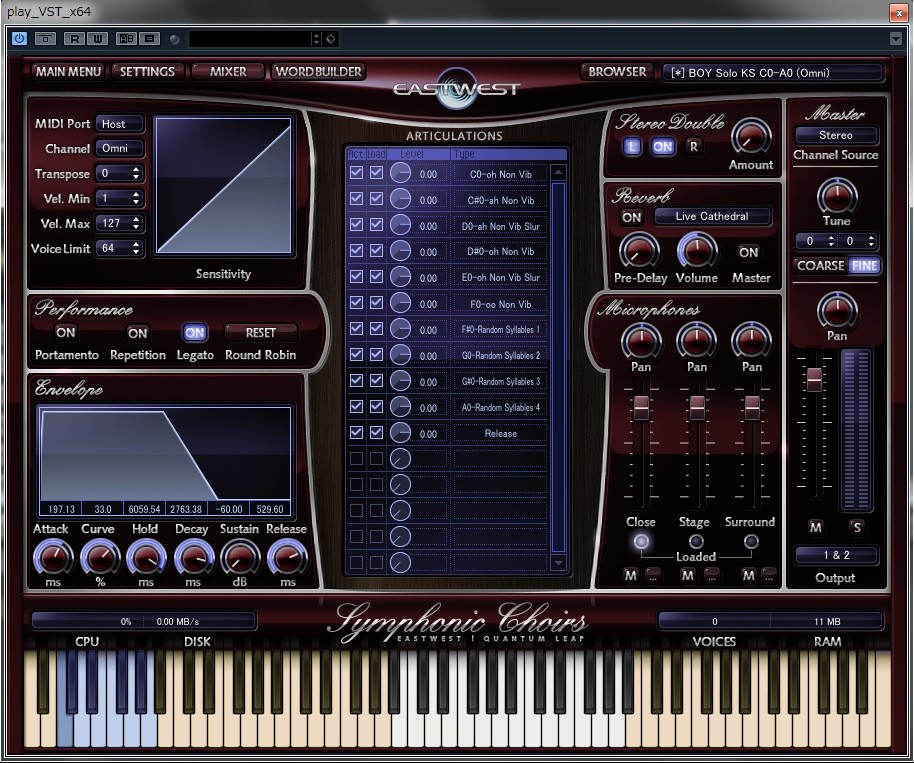Click the Close microphone loaded indicator
Viewport: 914px width, 763px height.
(x=641, y=542)
